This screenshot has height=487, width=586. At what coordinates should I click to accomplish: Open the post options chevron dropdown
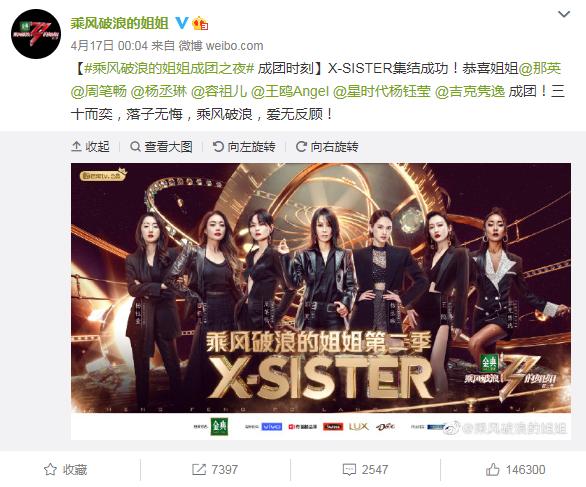[x=564, y=15]
